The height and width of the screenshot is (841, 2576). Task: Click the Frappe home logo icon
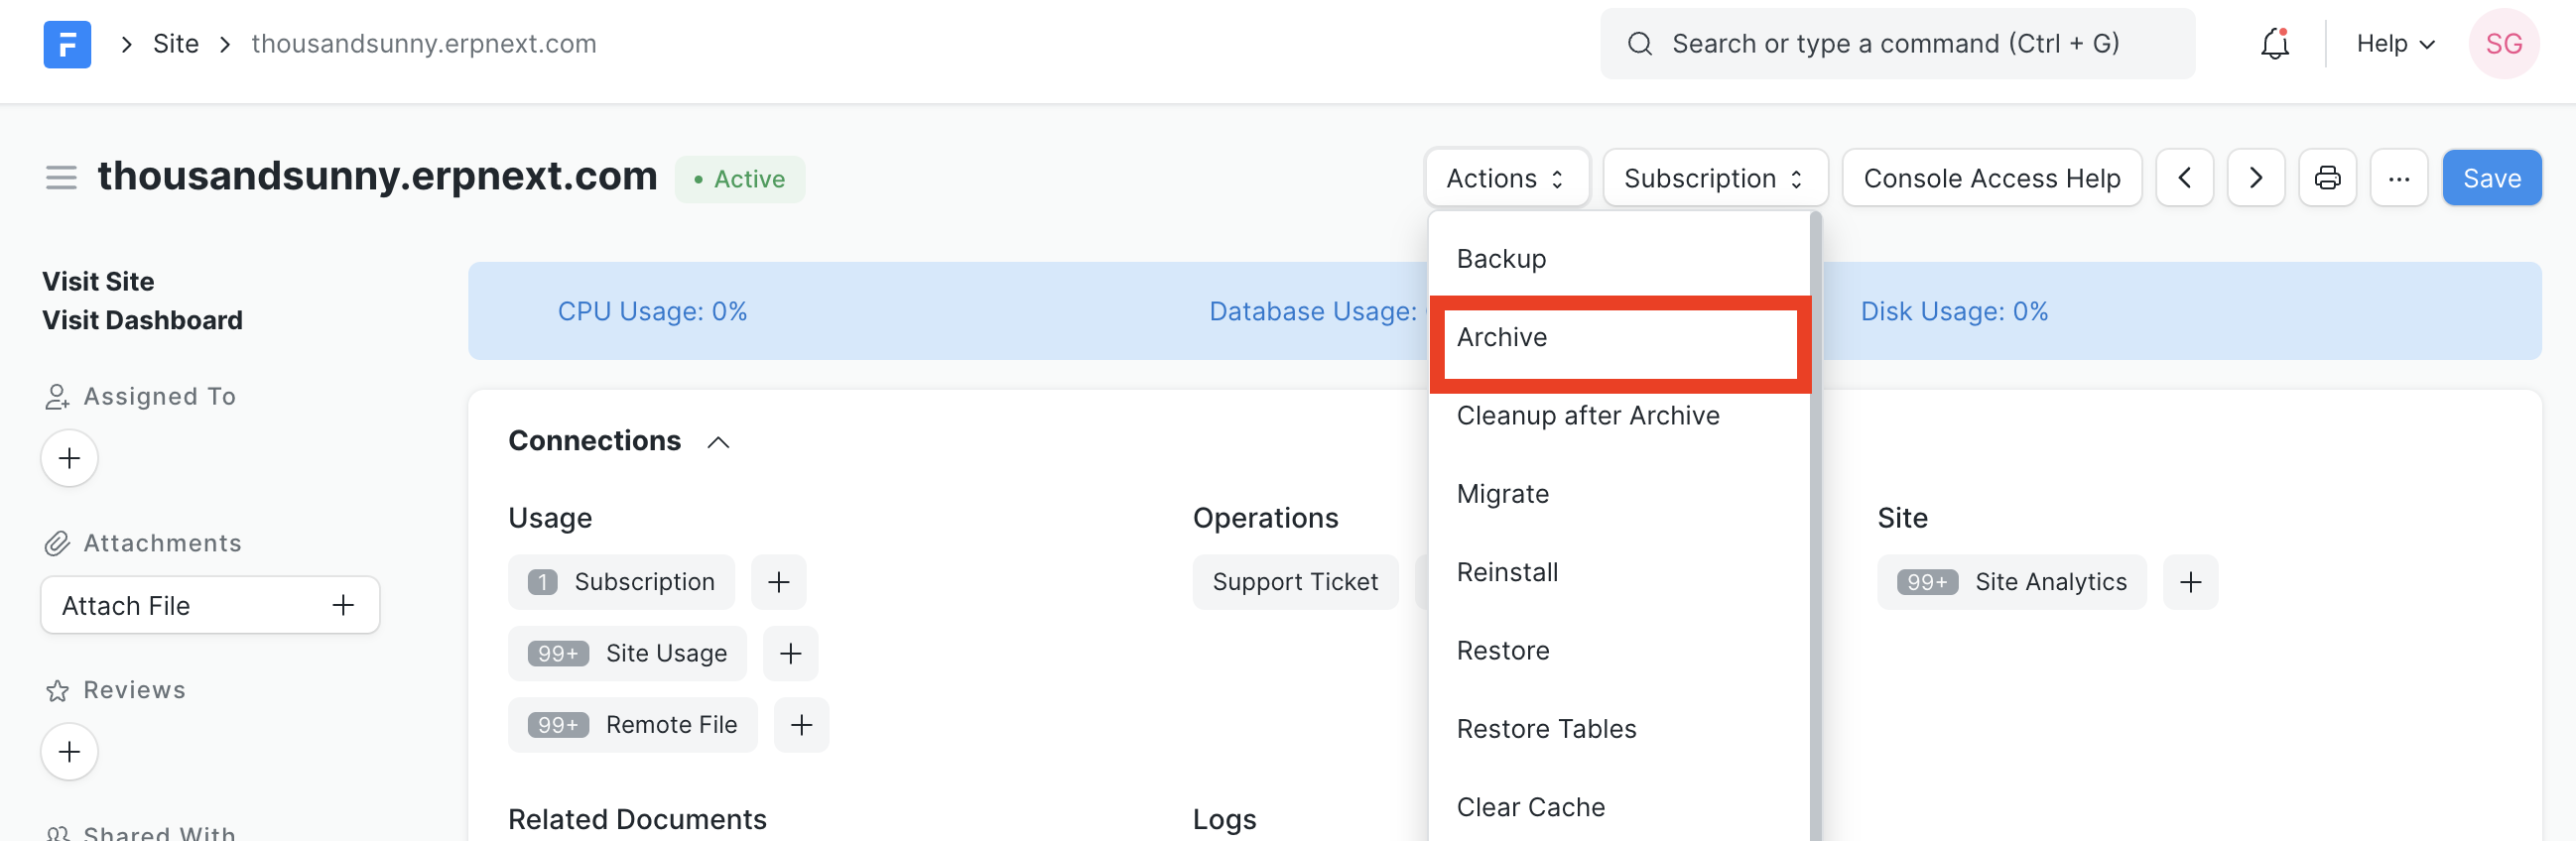pyautogui.click(x=67, y=44)
